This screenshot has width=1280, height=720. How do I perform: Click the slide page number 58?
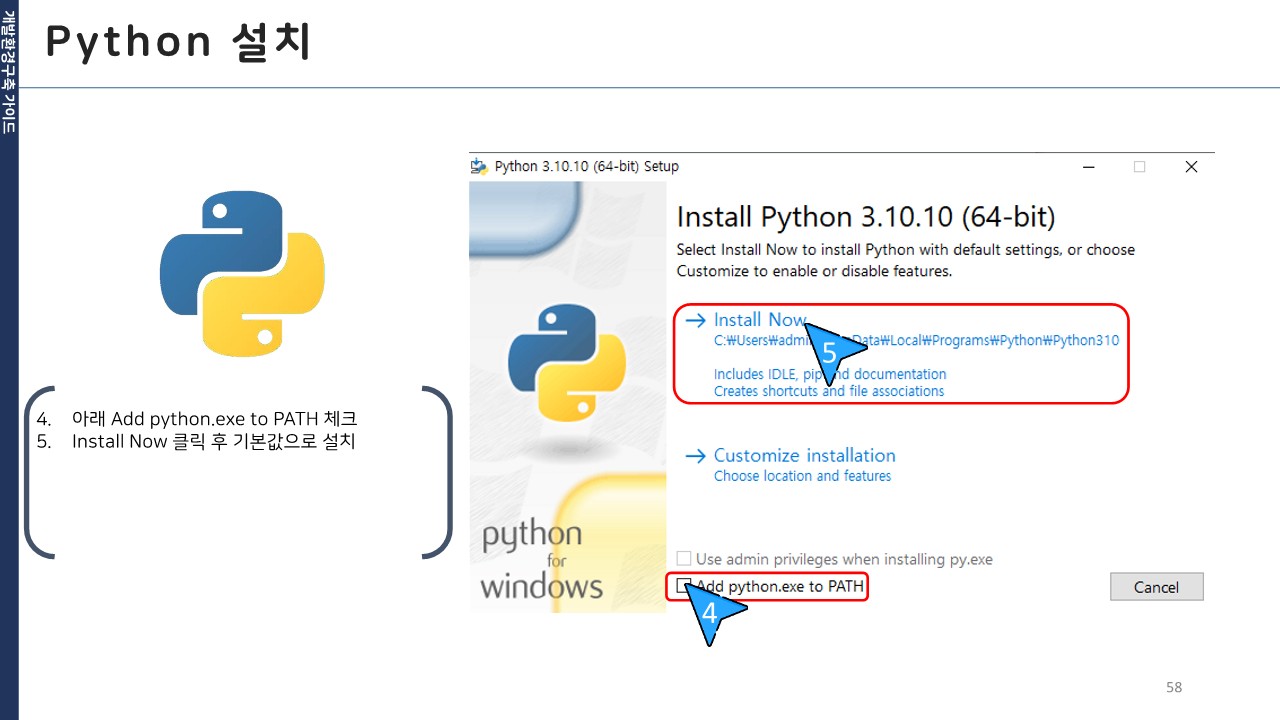pyautogui.click(x=1174, y=687)
